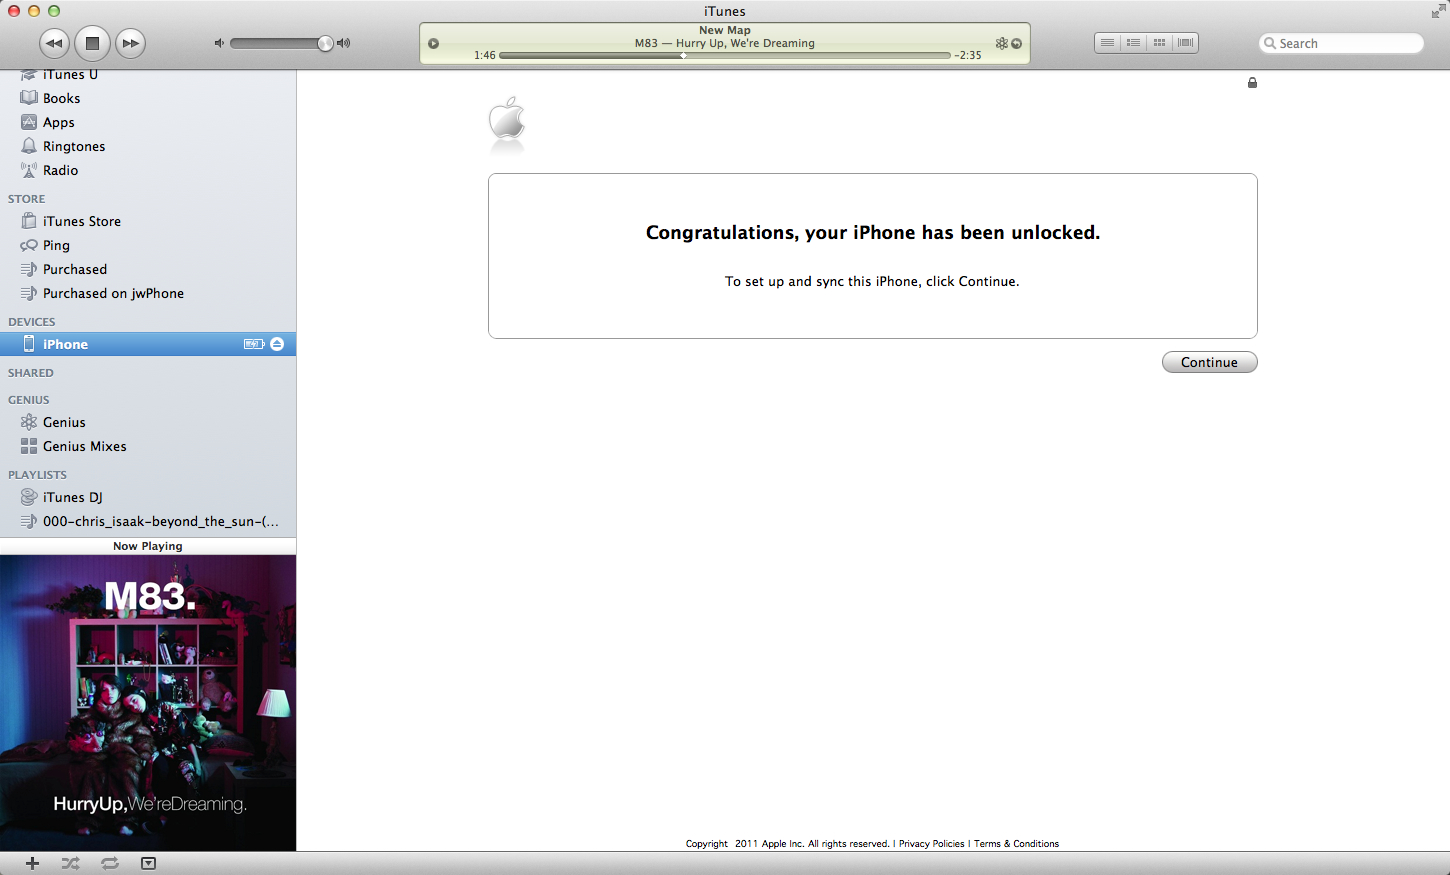Focus the Search field
Screen dimensions: 1450x875
[x=1341, y=43]
